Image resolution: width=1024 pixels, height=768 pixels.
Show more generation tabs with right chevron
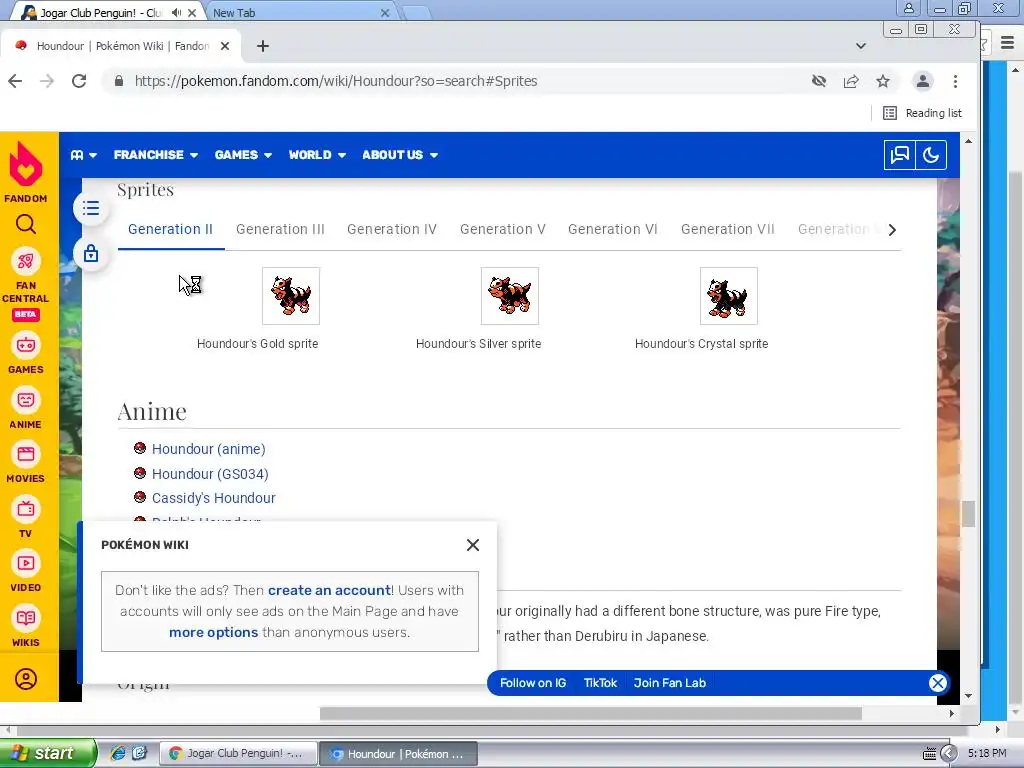point(892,230)
